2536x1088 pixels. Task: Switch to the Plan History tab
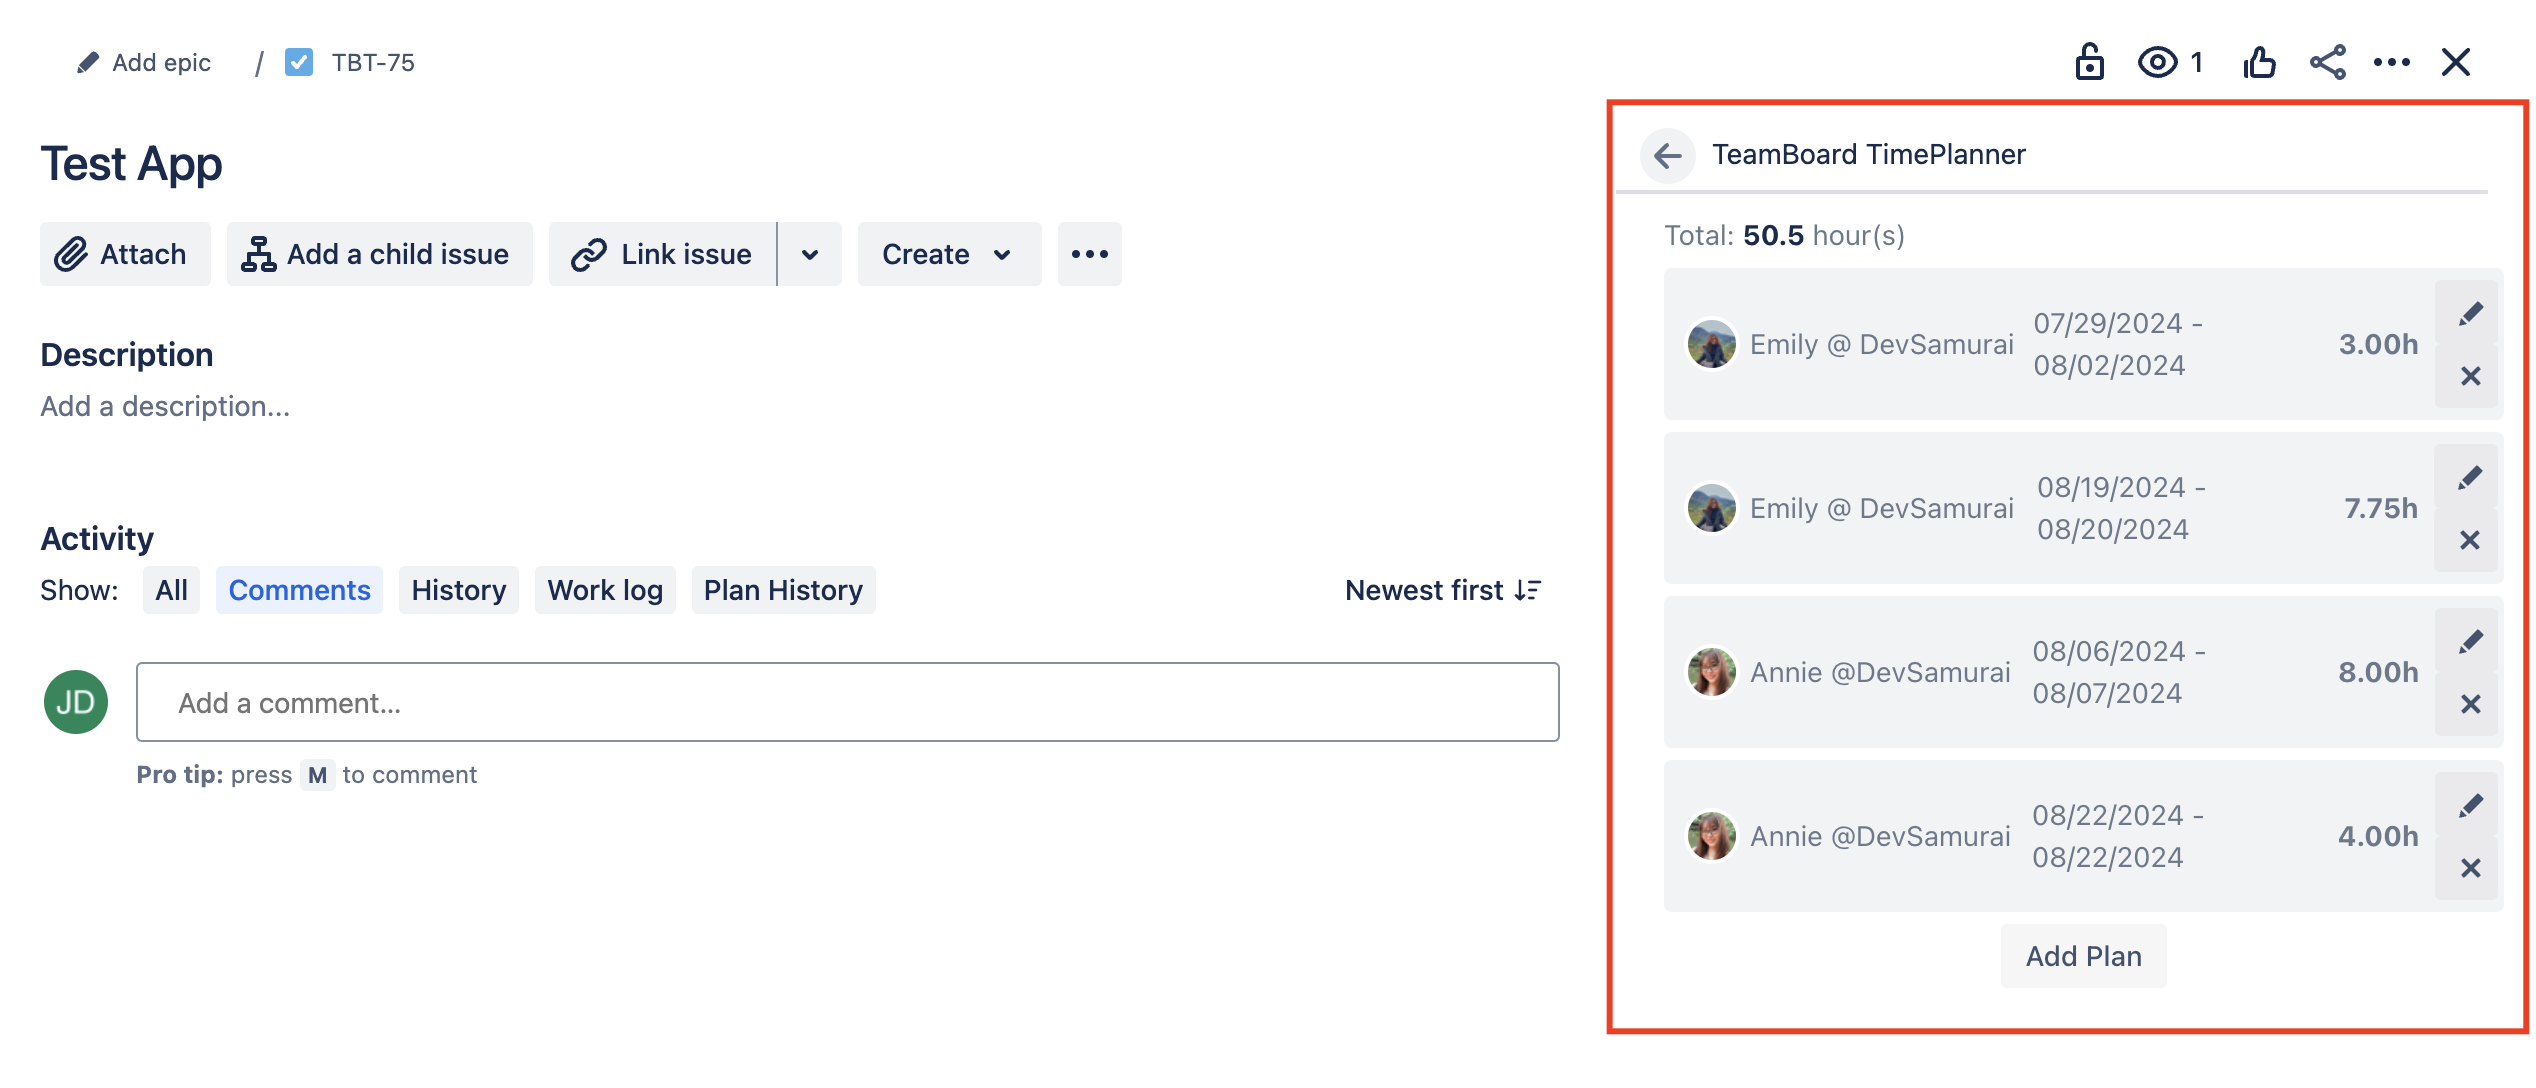point(783,591)
